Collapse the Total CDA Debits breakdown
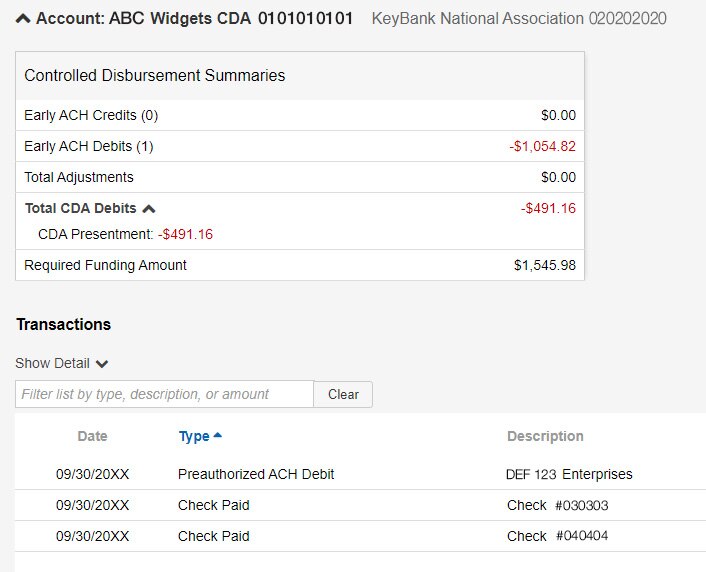The width and height of the screenshot is (706, 572). click(x=149, y=209)
